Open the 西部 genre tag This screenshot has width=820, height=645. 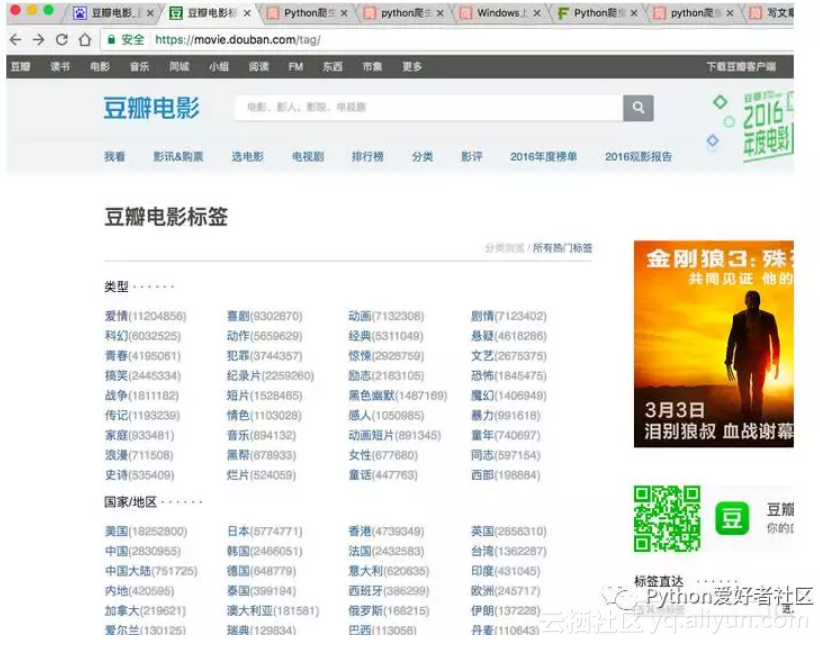pyautogui.click(x=482, y=475)
